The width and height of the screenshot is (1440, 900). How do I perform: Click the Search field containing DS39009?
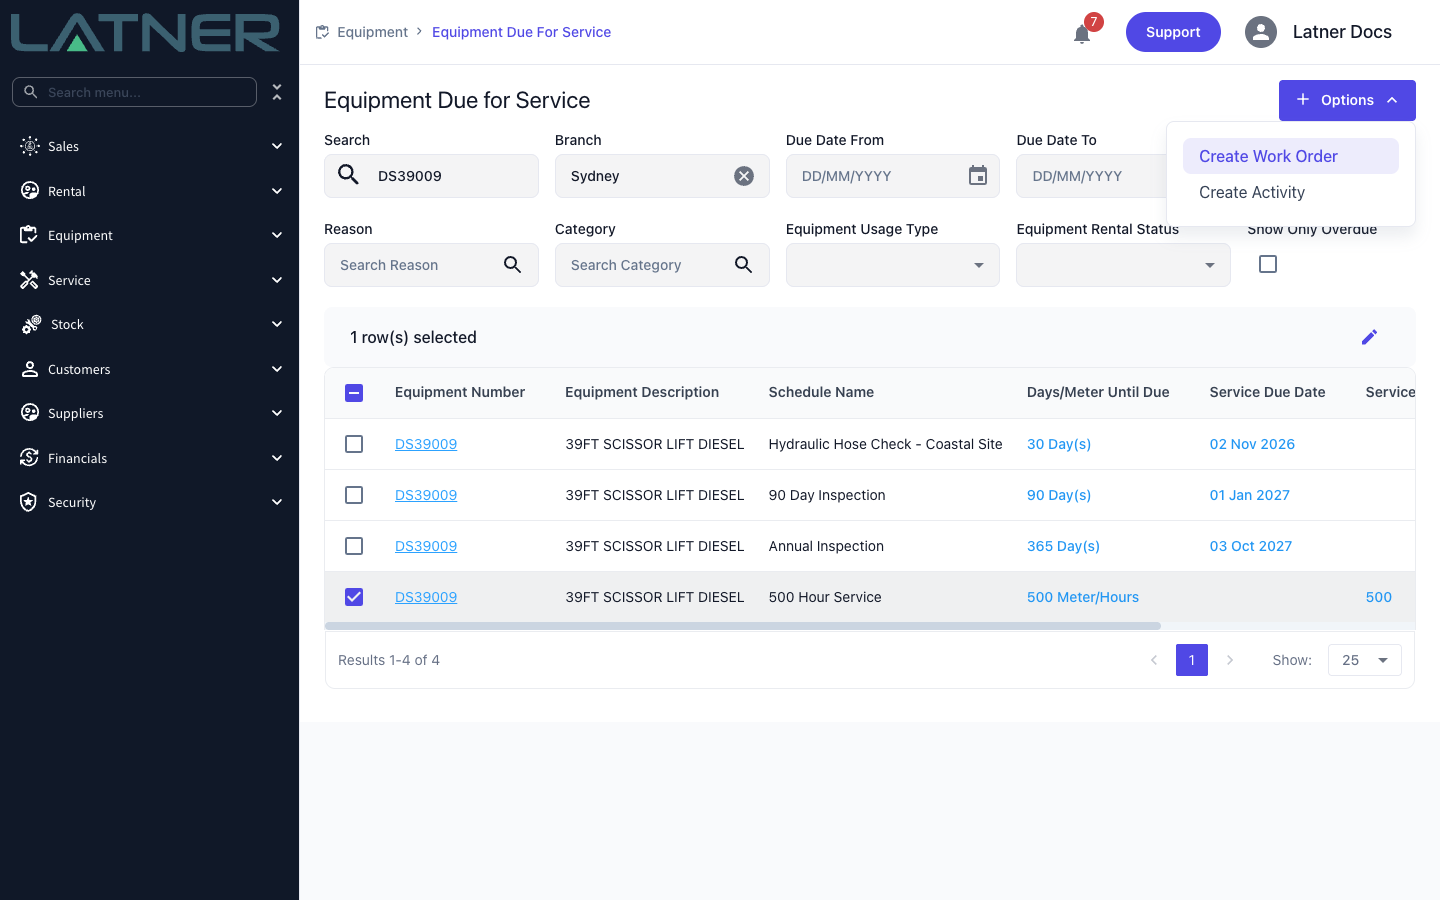click(x=431, y=176)
